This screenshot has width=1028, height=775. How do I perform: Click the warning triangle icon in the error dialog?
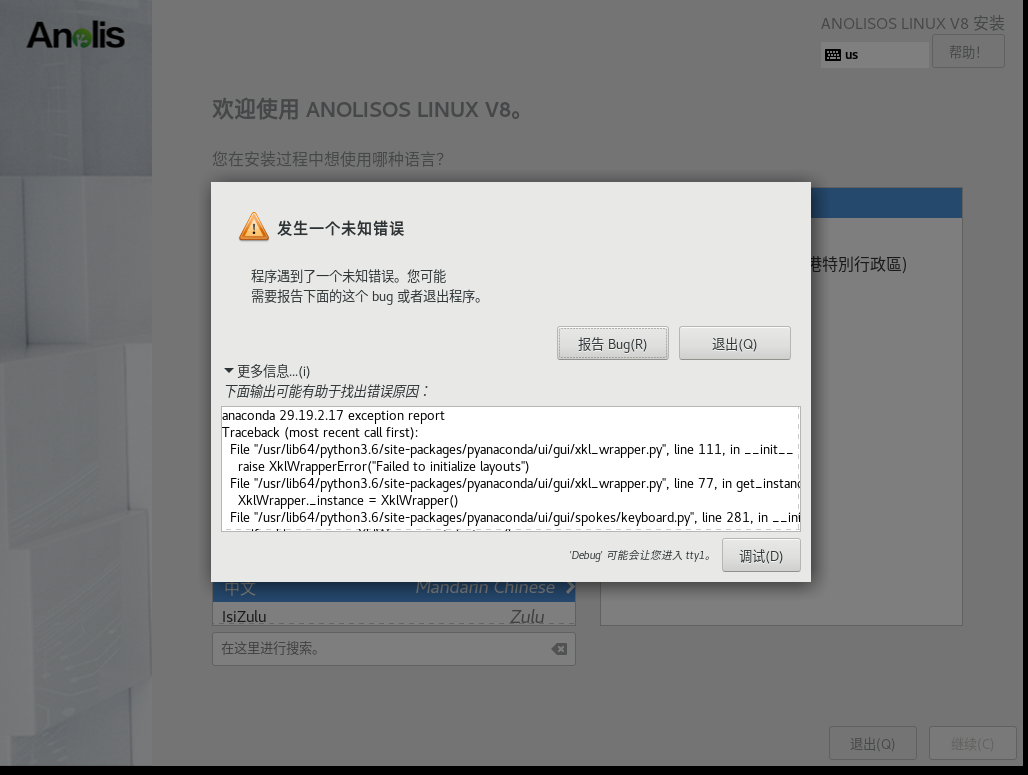click(254, 227)
